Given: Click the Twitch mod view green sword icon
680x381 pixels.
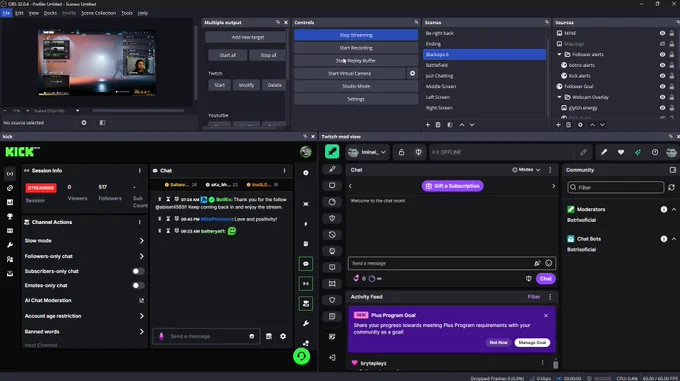Looking at the screenshot, I should point(332,152).
